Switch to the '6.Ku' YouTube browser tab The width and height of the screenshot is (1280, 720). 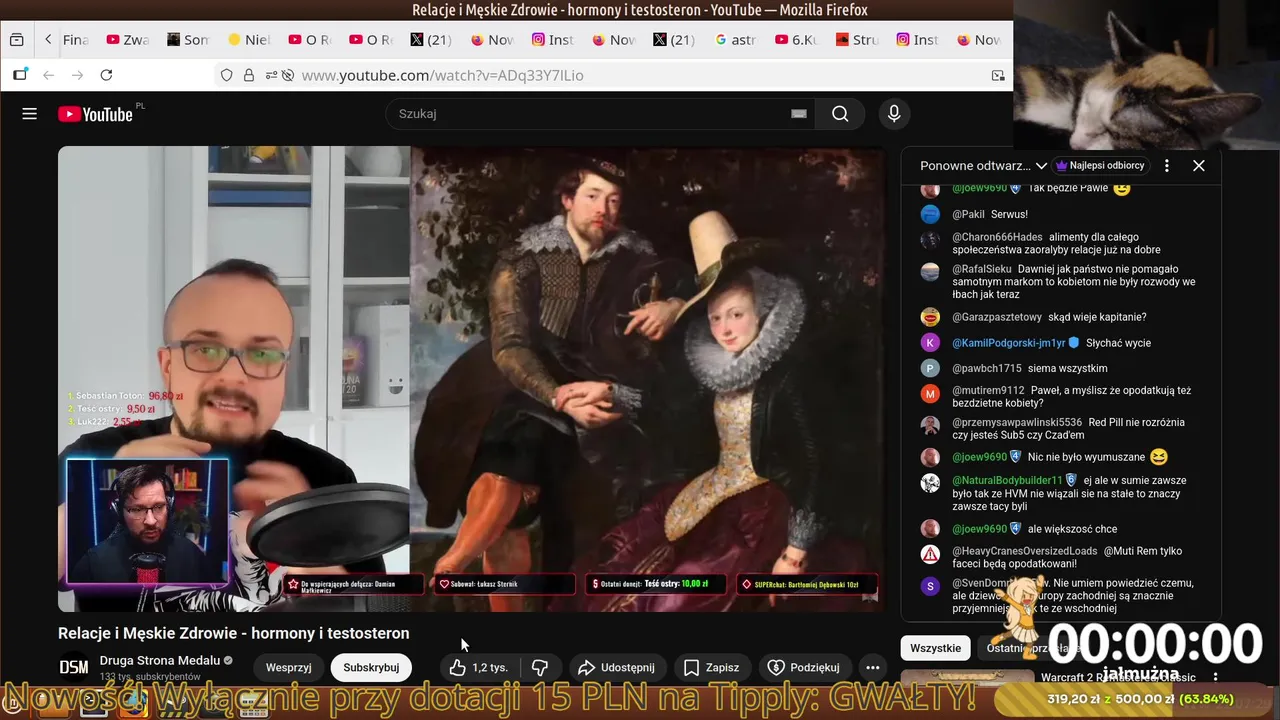click(795, 40)
